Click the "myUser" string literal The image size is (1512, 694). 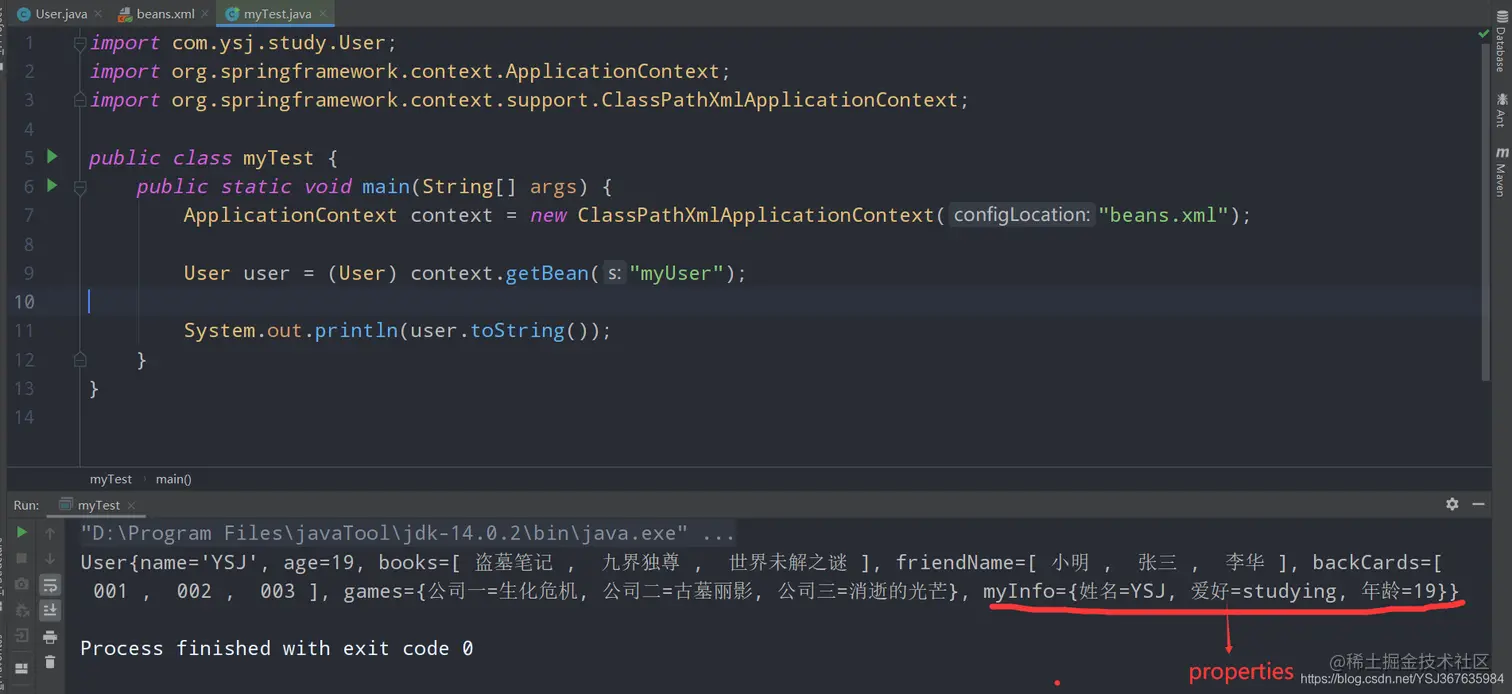point(677,273)
